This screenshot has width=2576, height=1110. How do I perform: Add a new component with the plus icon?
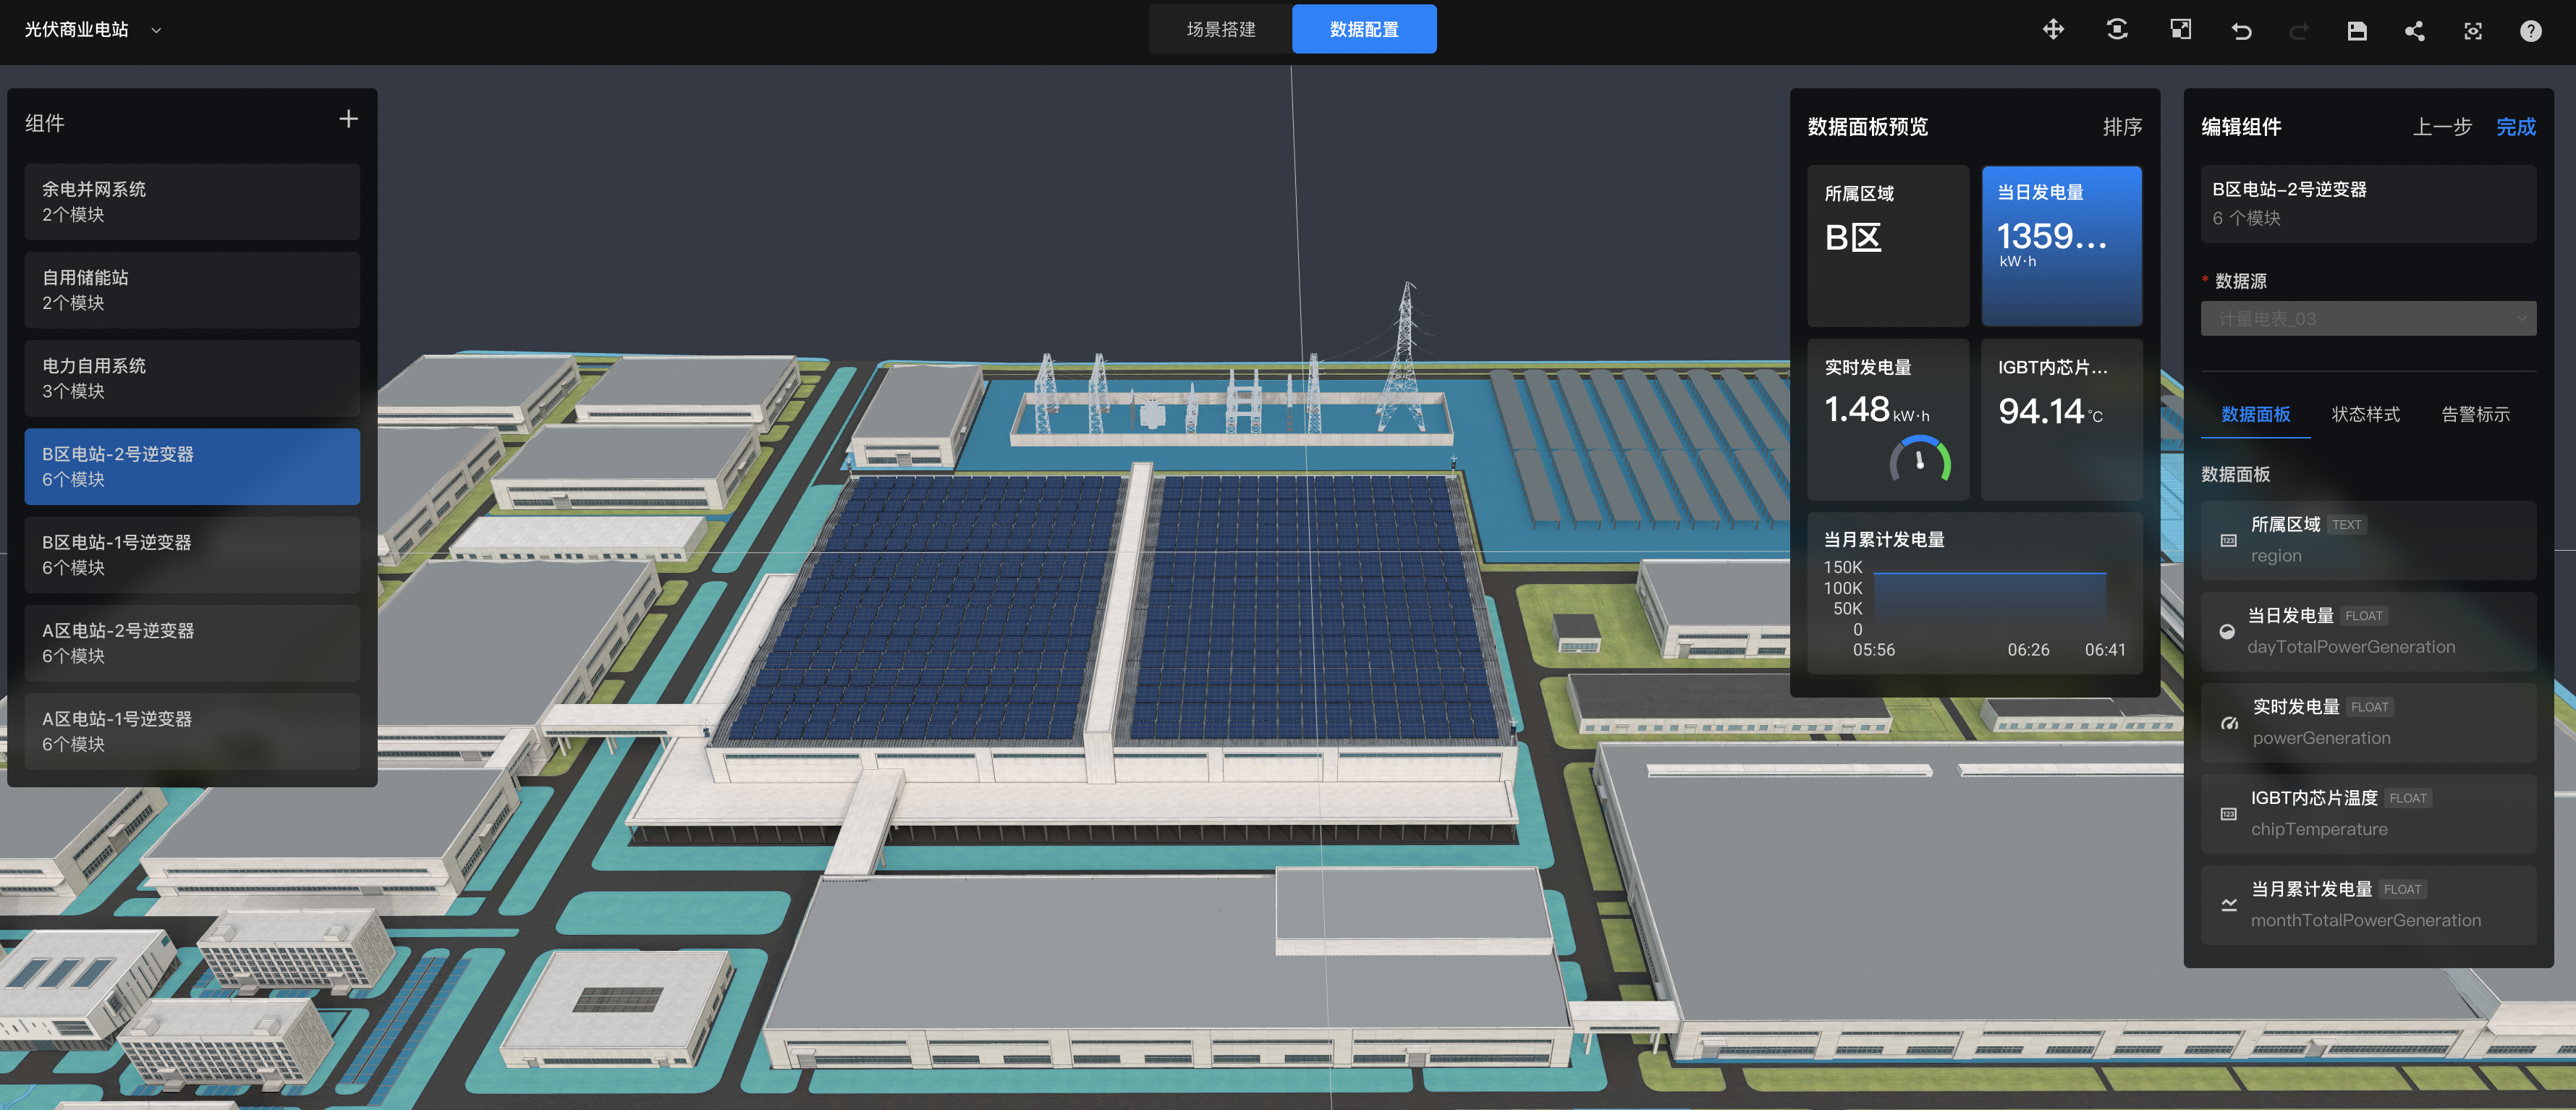click(348, 119)
